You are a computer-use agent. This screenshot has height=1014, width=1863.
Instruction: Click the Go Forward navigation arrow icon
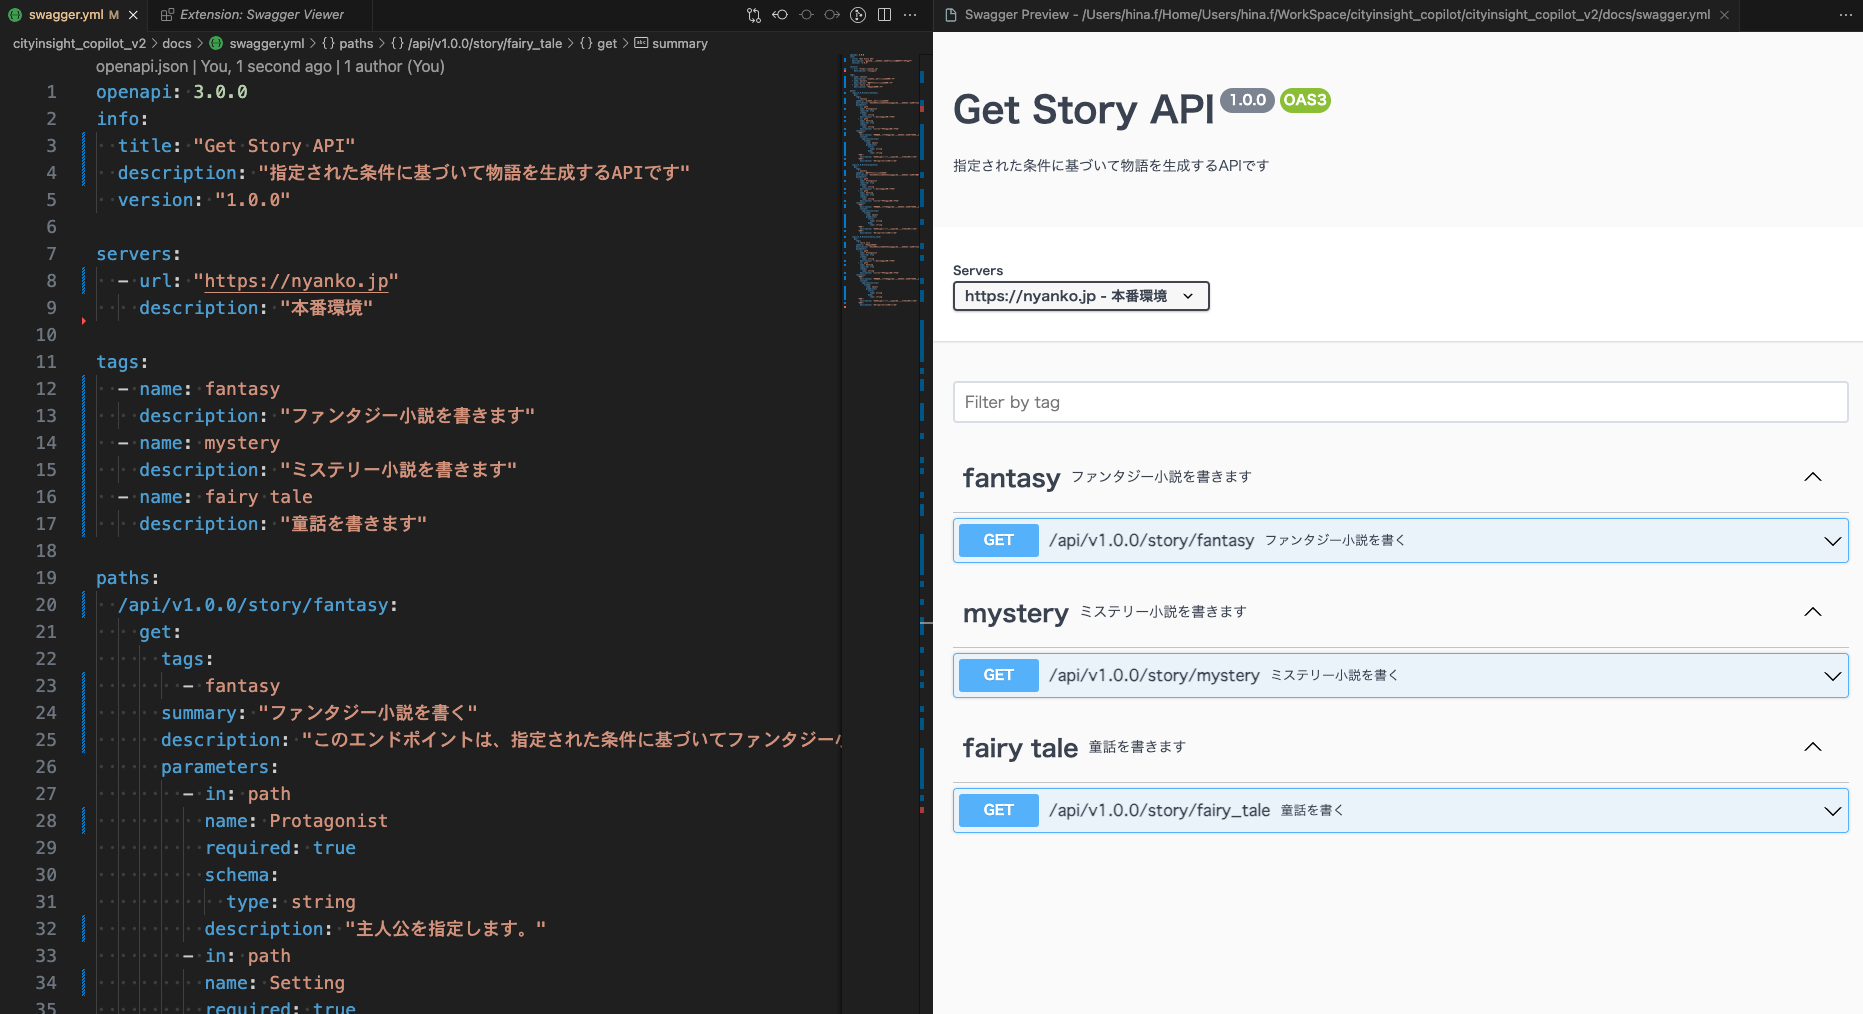coord(832,15)
